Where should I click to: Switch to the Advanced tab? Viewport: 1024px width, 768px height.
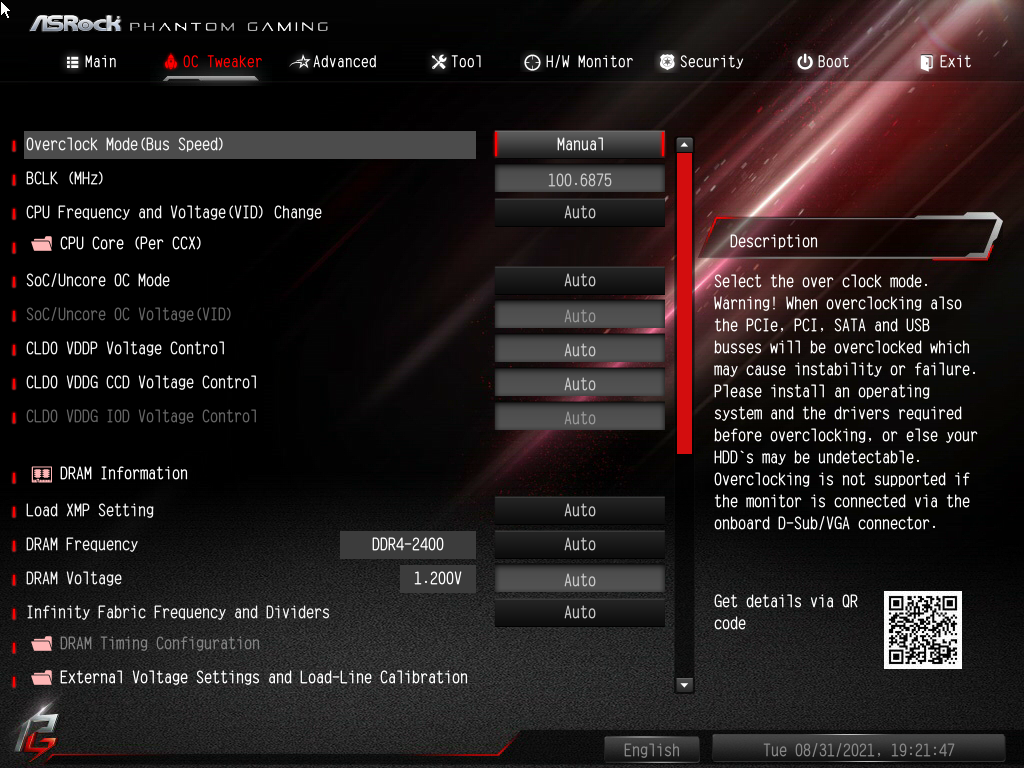coord(334,62)
